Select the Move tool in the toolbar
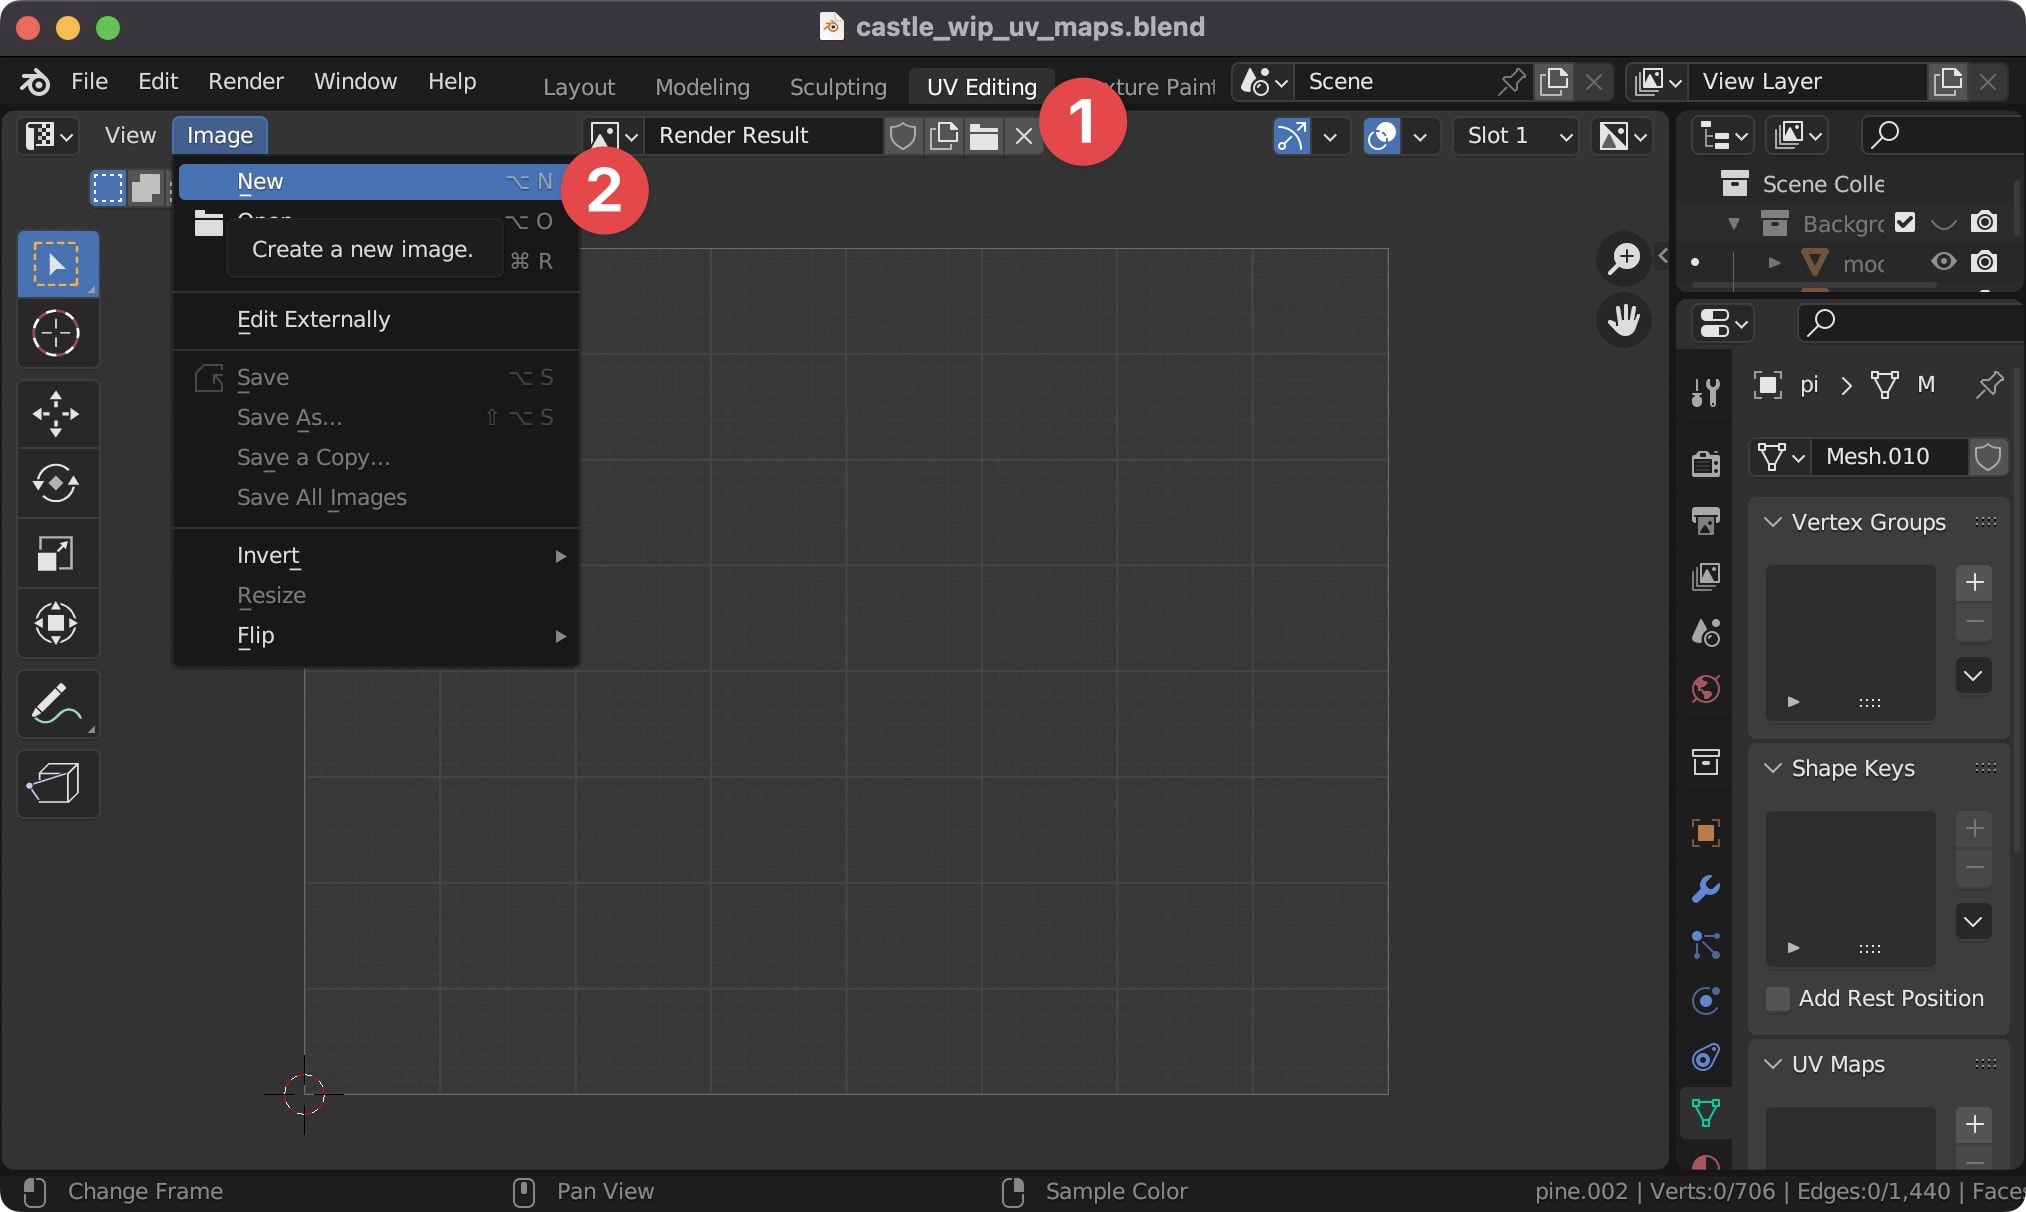This screenshot has height=1212, width=2026. click(x=57, y=413)
